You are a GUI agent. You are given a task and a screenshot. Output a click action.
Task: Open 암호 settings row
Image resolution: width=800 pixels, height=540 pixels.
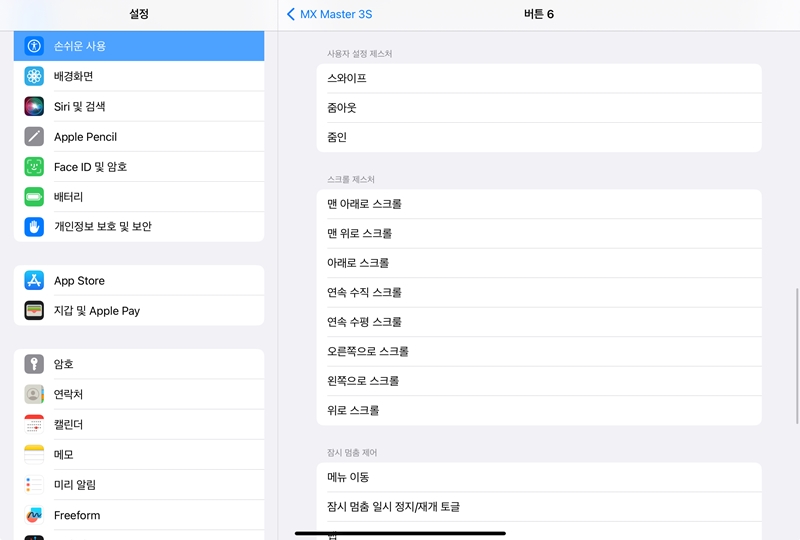point(139,364)
